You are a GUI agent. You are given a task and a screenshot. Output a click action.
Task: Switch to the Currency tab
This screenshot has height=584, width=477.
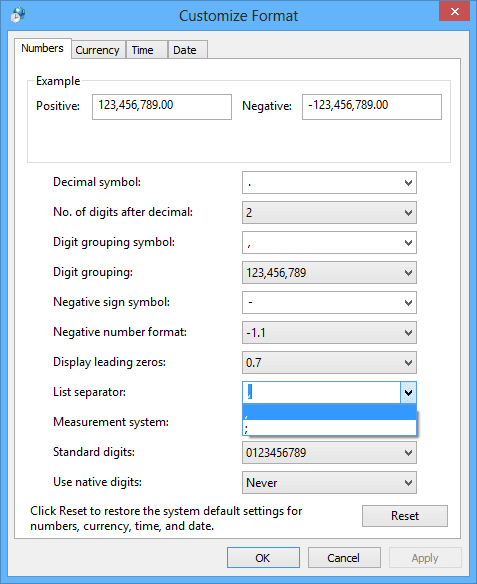click(x=98, y=50)
